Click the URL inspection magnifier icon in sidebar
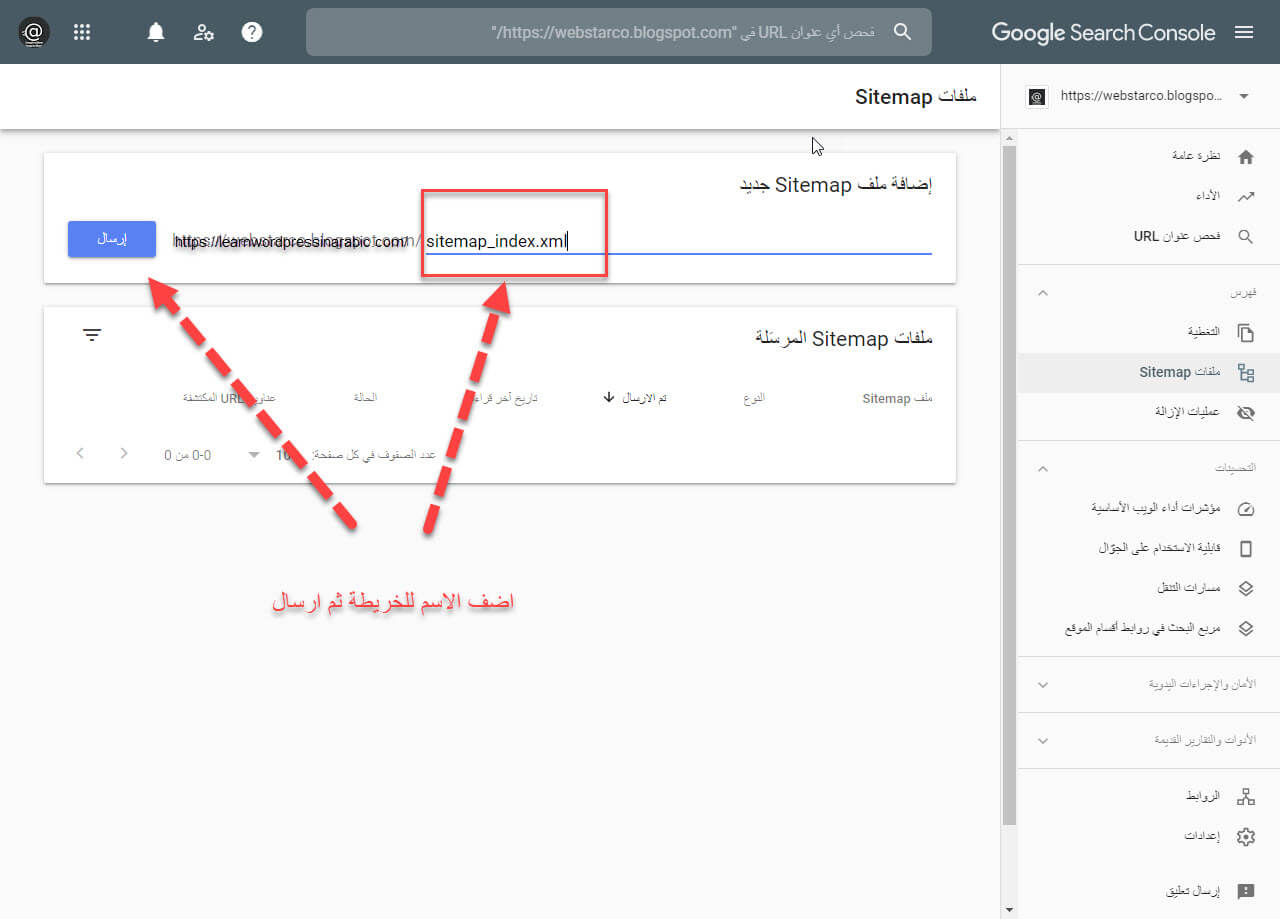This screenshot has width=1280, height=919. pos(1245,237)
